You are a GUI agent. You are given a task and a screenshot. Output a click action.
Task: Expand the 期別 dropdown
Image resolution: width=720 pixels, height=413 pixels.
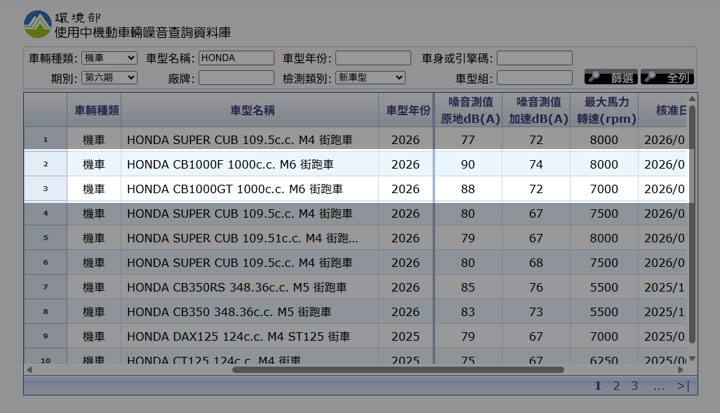pyautogui.click(x=109, y=77)
